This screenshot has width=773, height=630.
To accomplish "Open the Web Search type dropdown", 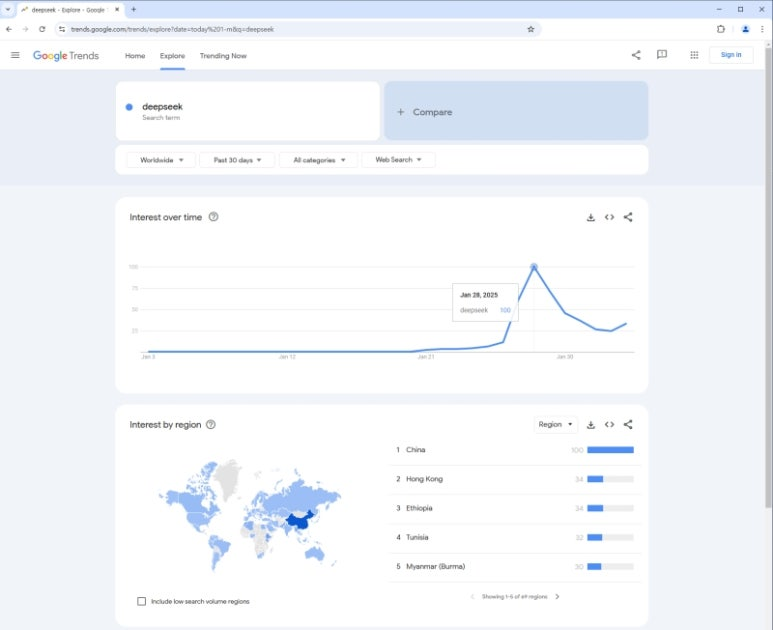I will pyautogui.click(x=398, y=160).
